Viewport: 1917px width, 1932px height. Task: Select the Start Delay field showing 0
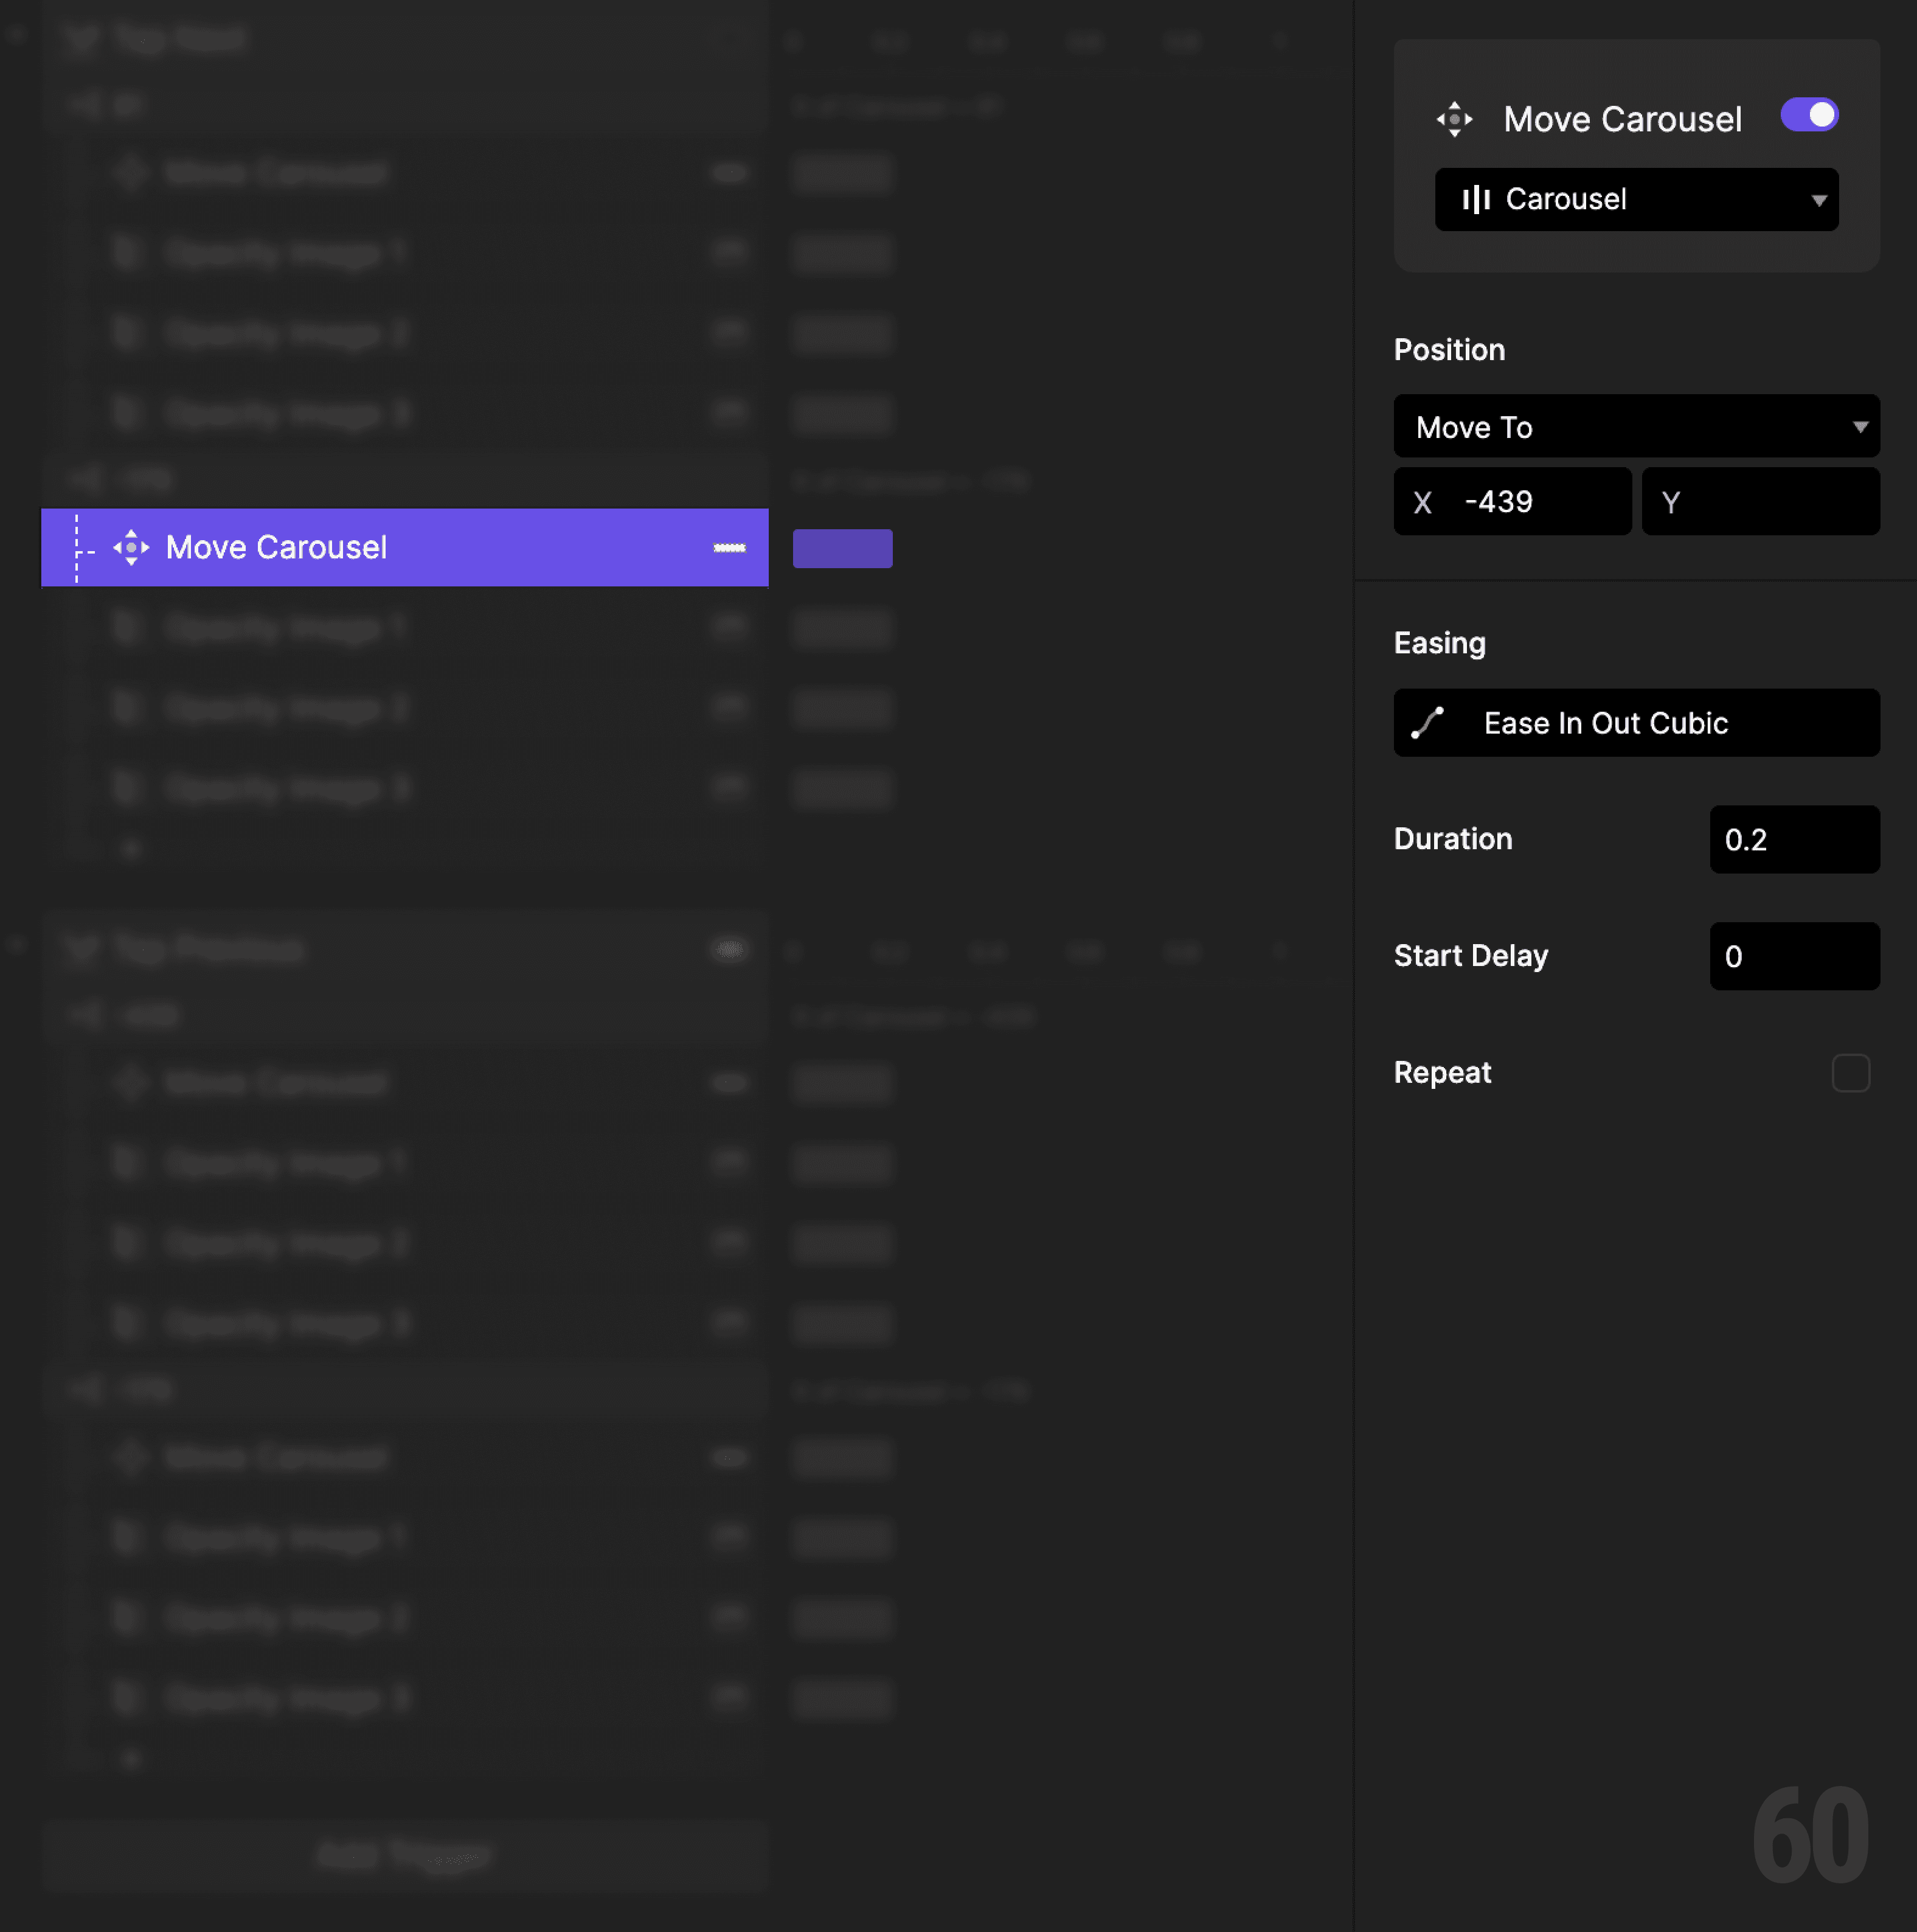(1794, 956)
